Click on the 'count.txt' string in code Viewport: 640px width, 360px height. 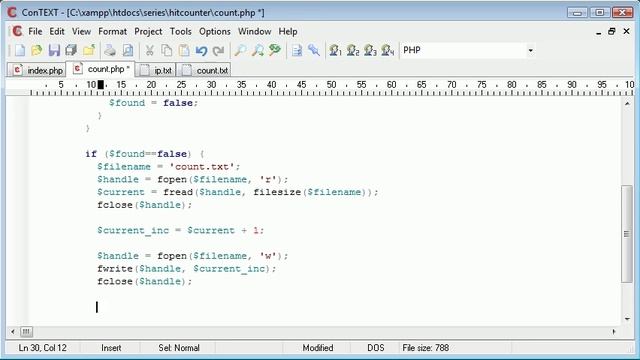pyautogui.click(x=202, y=167)
